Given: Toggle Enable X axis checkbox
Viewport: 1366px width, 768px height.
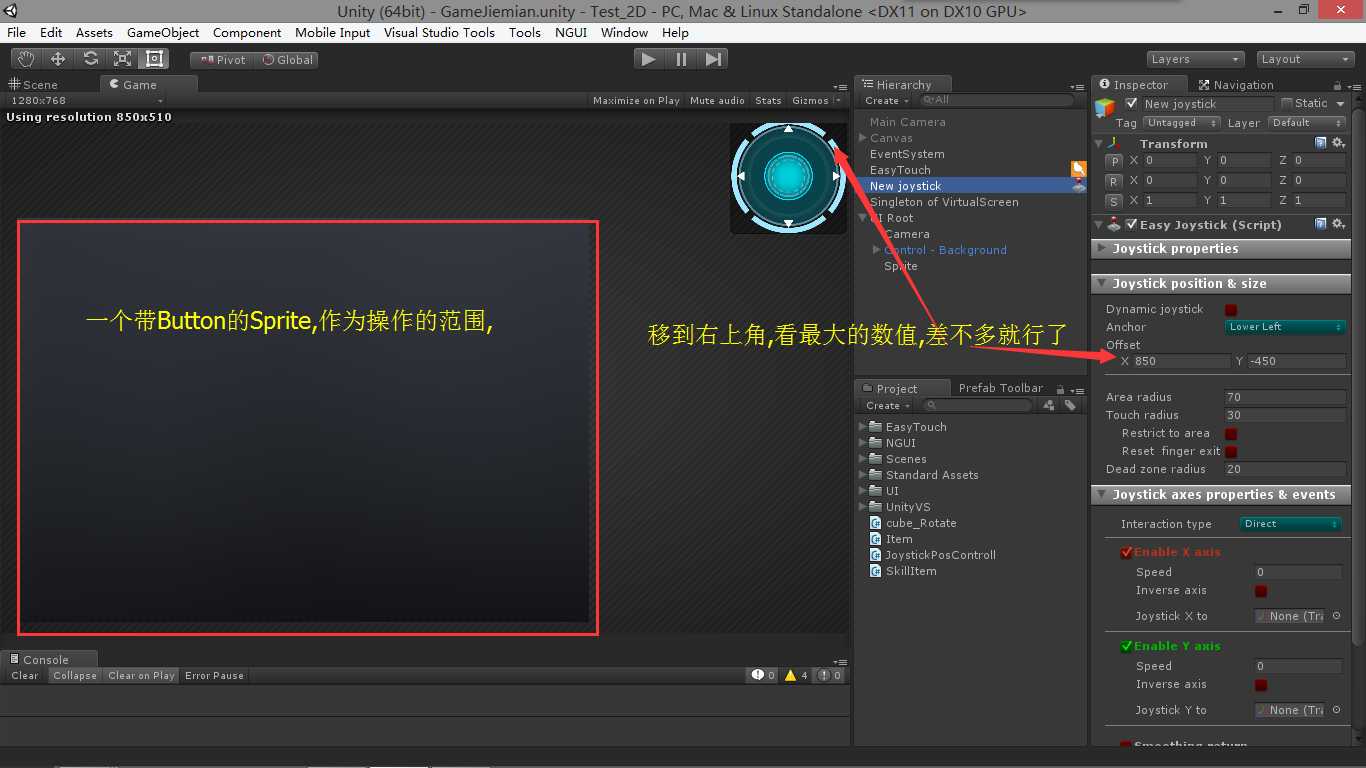Looking at the screenshot, I should tap(1127, 552).
